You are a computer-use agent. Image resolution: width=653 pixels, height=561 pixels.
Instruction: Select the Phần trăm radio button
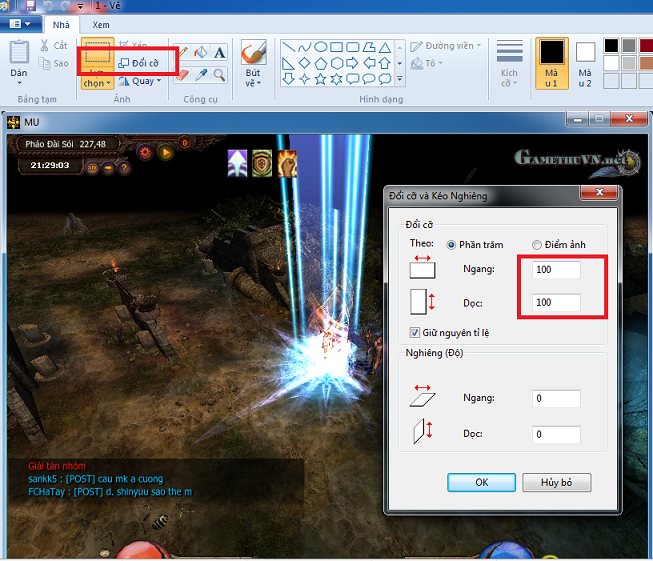click(451, 245)
